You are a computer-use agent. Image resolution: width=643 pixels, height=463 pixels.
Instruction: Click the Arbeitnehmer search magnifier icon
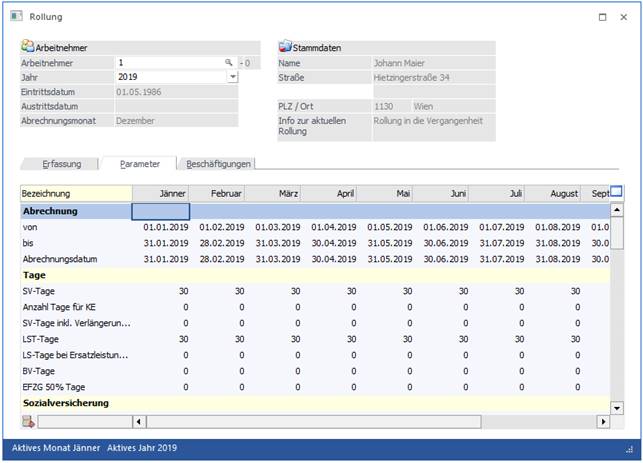[x=229, y=63]
